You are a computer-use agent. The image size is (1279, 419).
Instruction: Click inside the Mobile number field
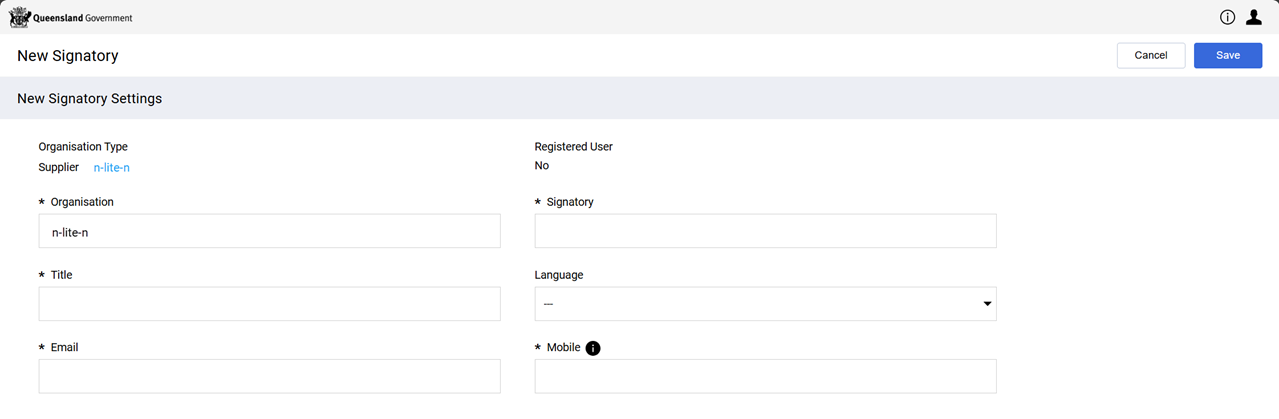point(765,376)
